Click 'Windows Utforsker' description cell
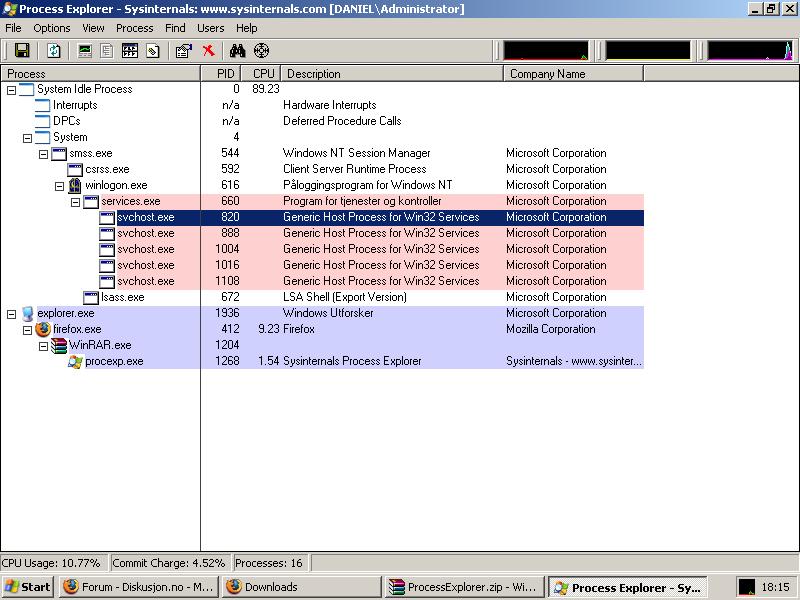 point(328,313)
